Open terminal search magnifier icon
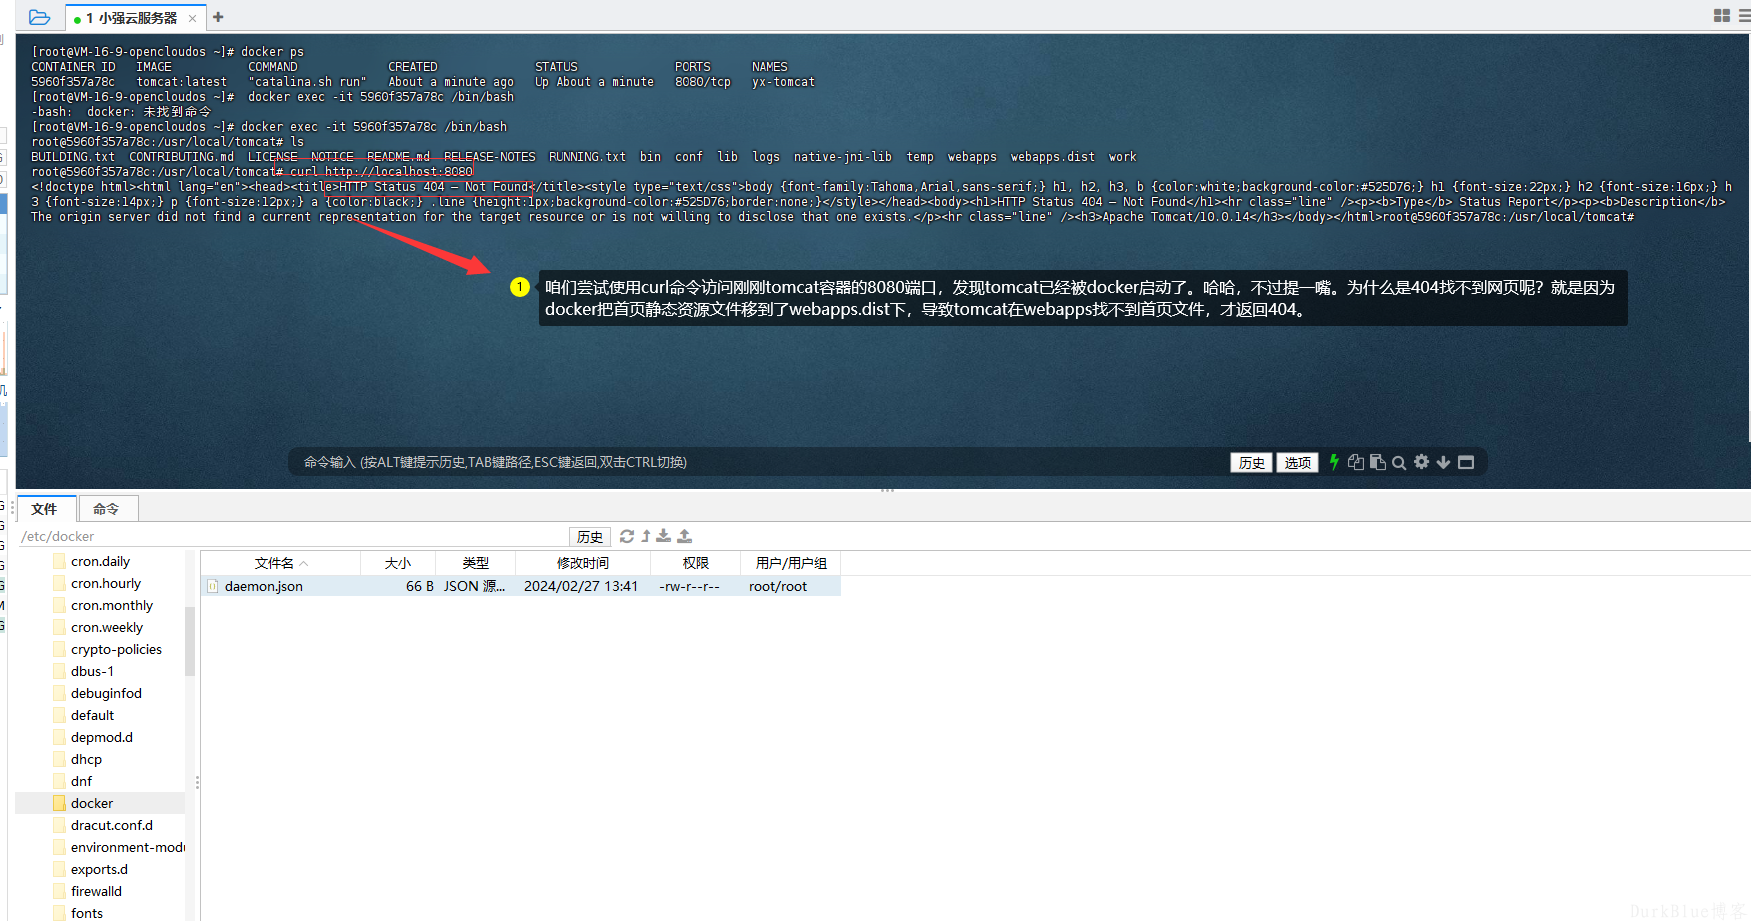Image resolution: width=1751 pixels, height=921 pixels. (1399, 463)
